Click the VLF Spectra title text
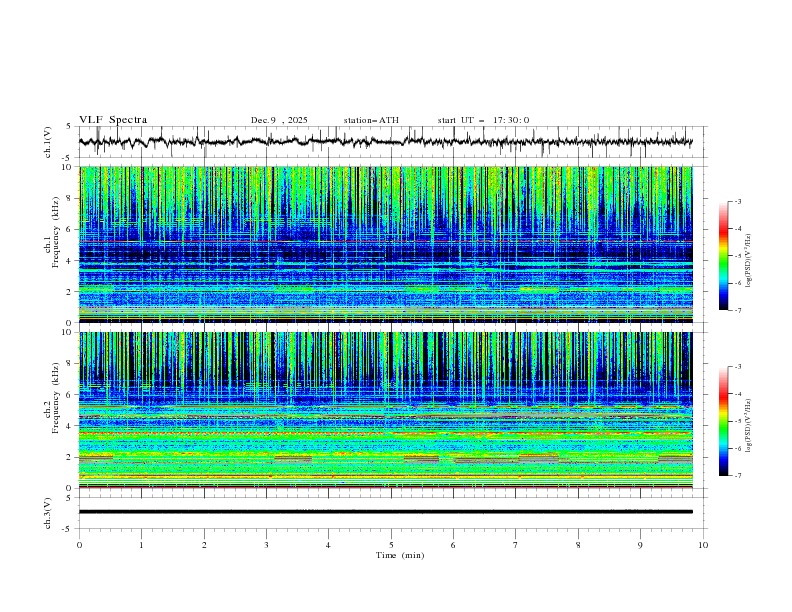This screenshot has height=612, width=792. (x=111, y=120)
